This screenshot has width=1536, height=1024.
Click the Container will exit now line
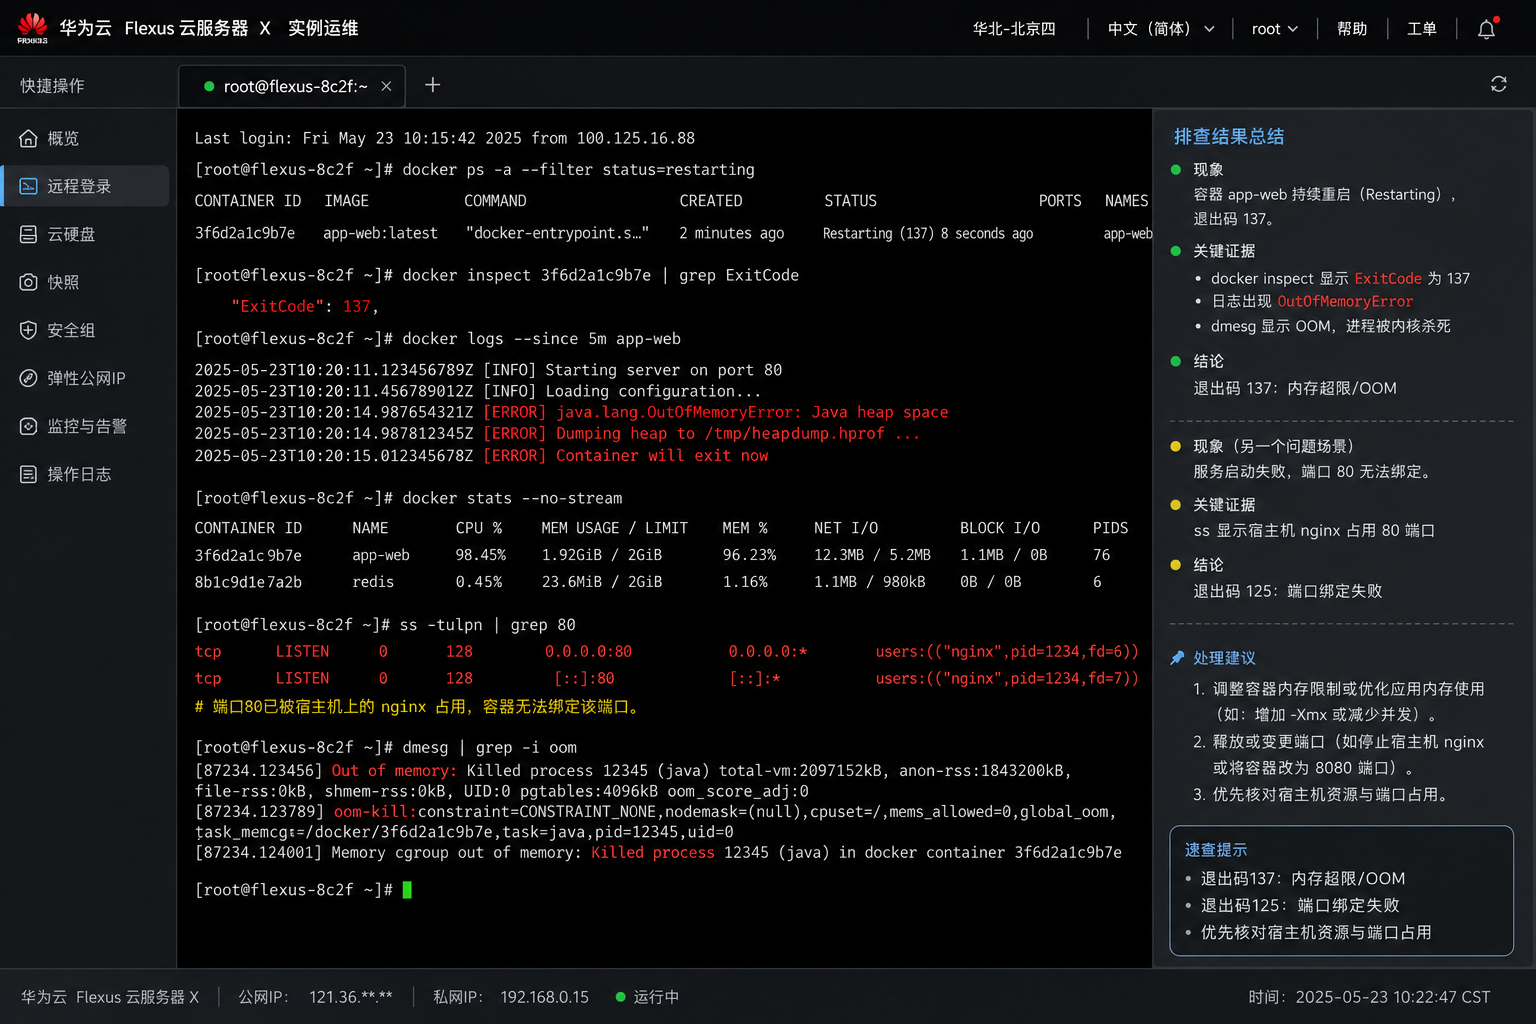[481, 455]
